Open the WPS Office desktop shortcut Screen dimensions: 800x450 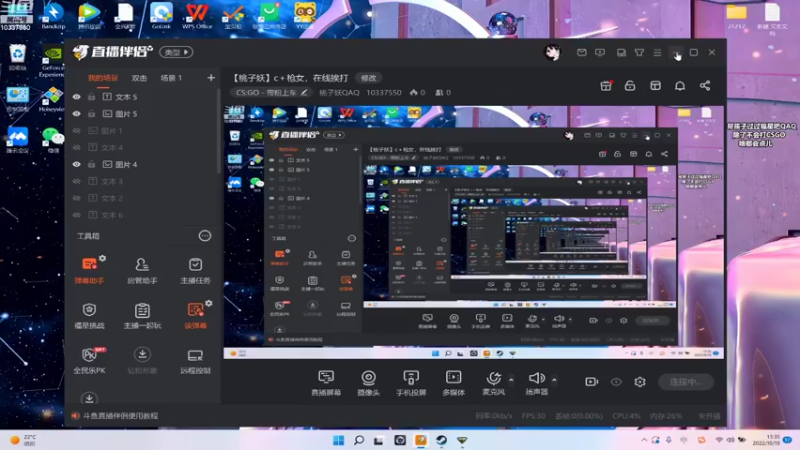tap(197, 16)
